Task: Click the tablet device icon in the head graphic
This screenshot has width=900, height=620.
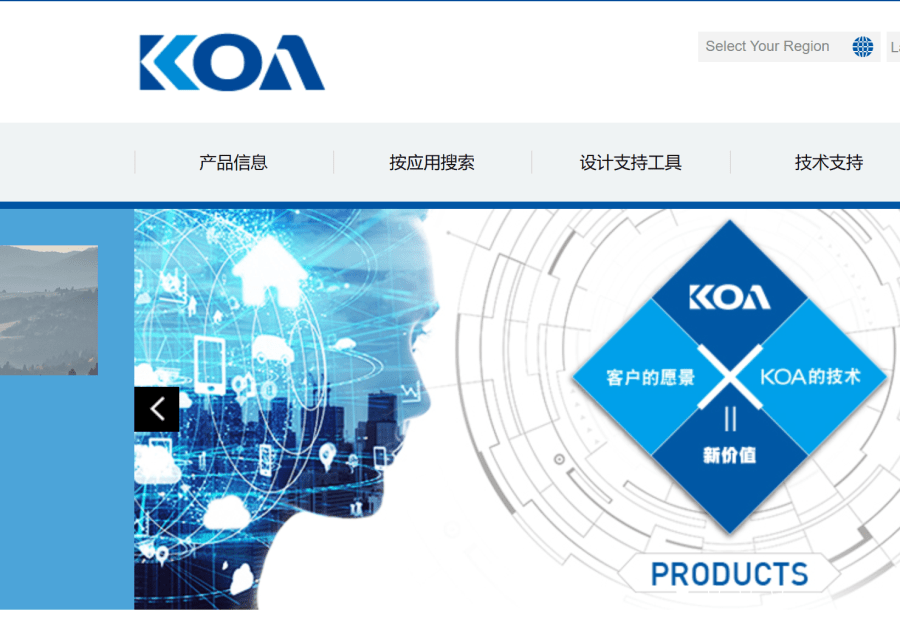Action: point(210,364)
